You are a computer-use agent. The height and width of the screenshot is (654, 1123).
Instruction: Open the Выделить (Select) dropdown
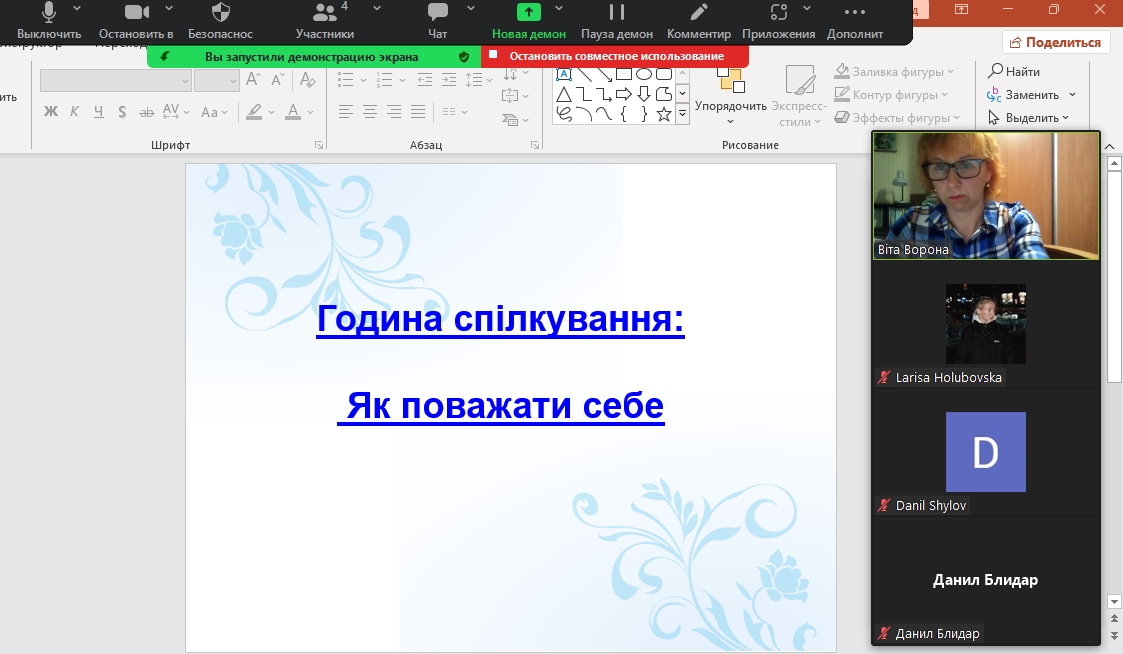tap(1028, 117)
